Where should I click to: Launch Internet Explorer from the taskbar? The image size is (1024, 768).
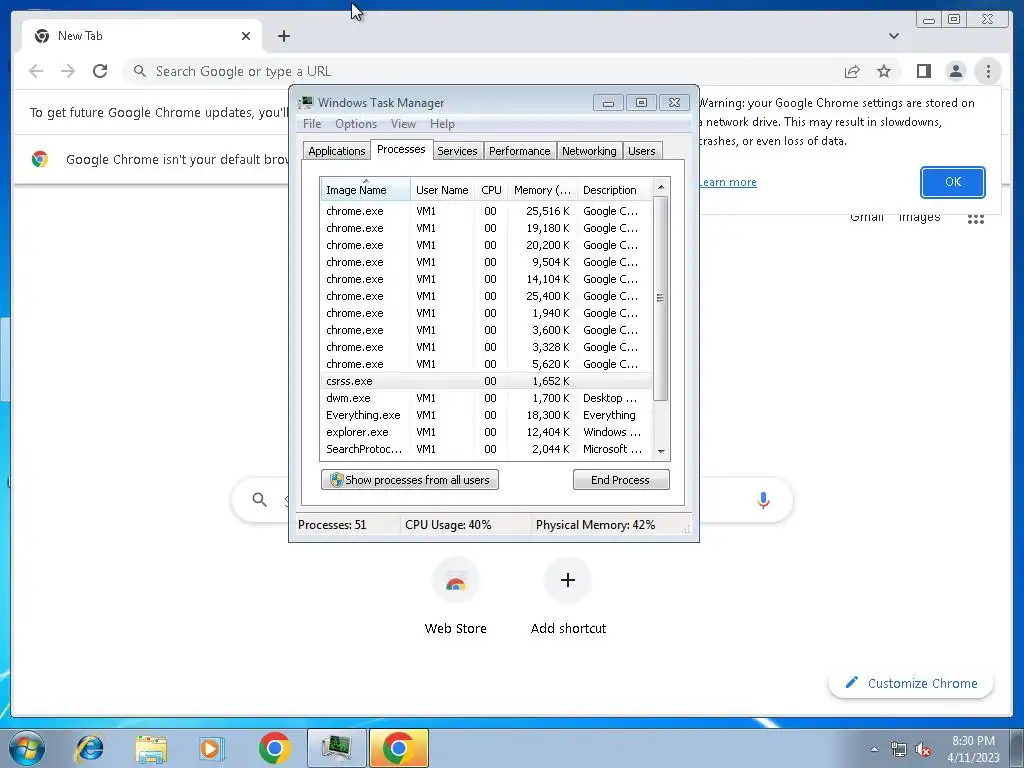pyautogui.click(x=89, y=748)
